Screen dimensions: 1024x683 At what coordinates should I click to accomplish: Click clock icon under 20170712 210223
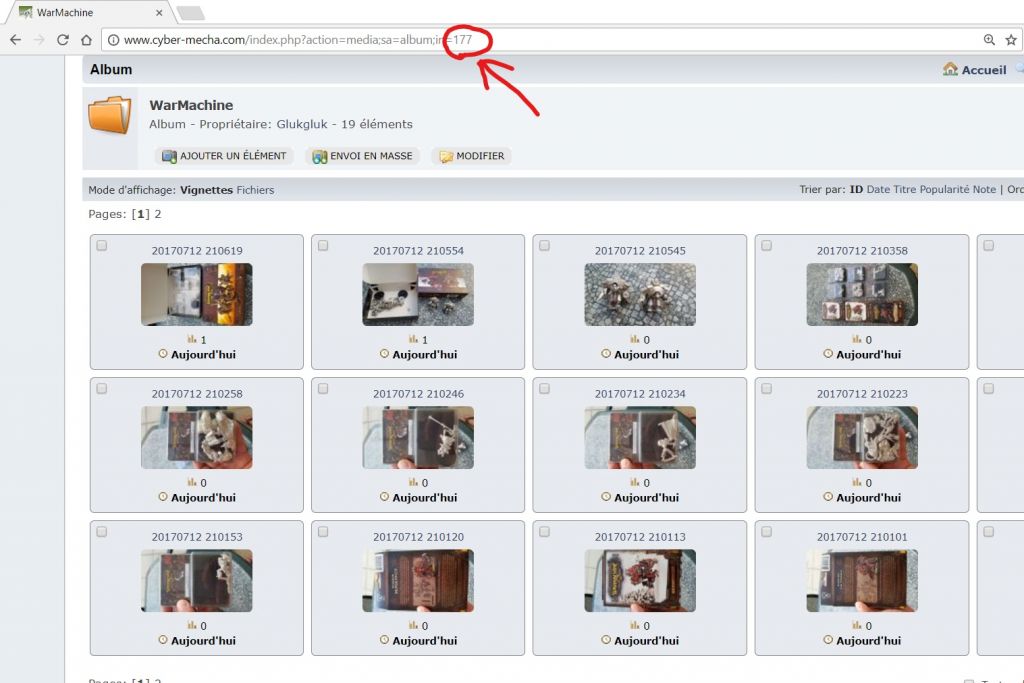point(828,497)
